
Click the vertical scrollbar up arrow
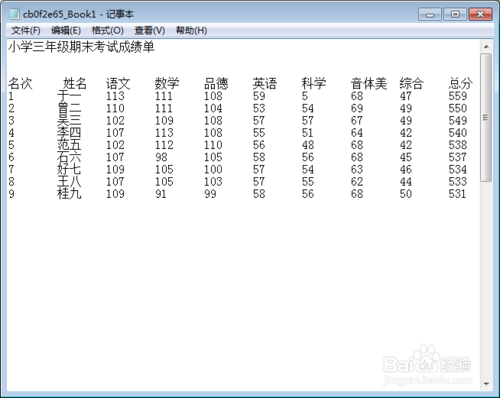[x=486, y=47]
